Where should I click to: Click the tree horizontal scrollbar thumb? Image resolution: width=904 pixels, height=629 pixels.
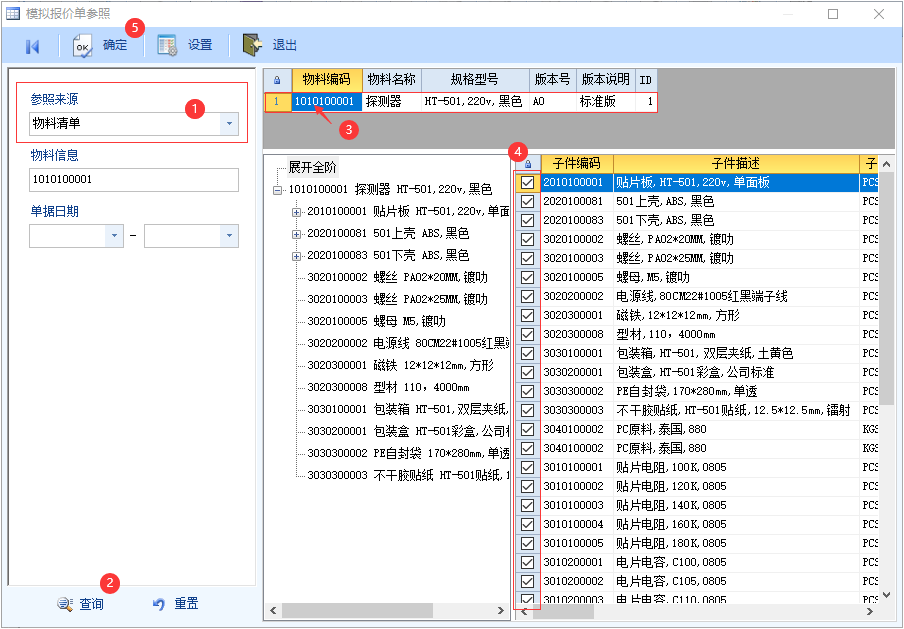[357, 610]
